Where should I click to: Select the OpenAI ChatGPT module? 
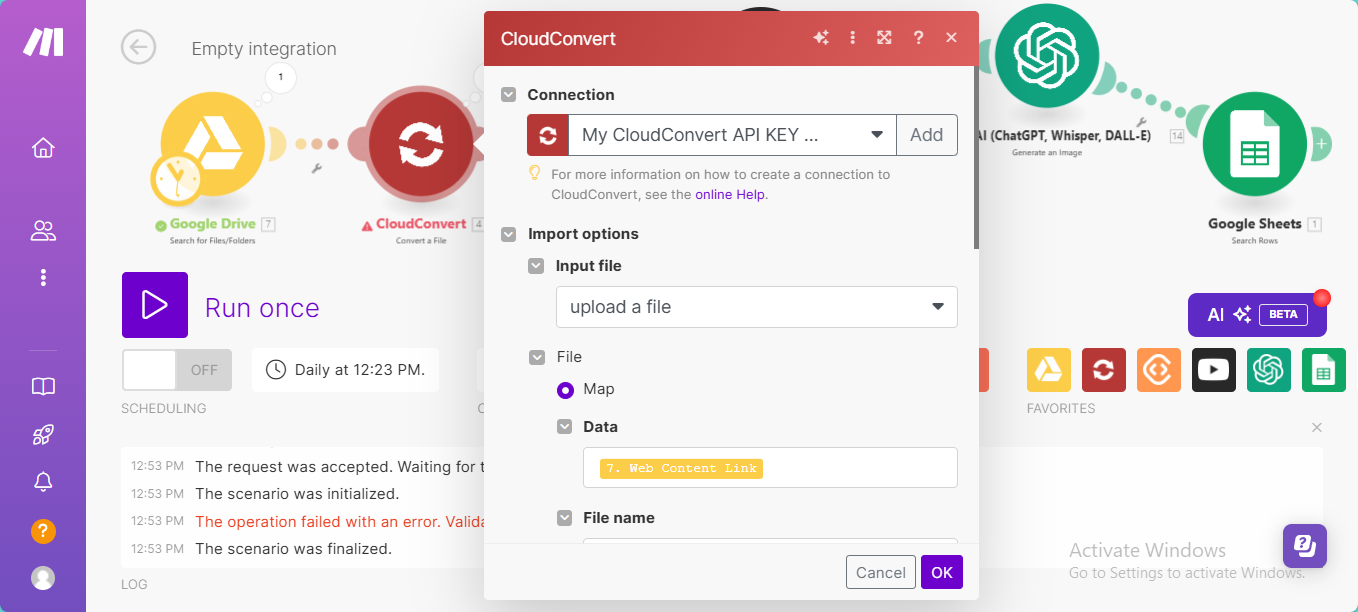click(1046, 54)
